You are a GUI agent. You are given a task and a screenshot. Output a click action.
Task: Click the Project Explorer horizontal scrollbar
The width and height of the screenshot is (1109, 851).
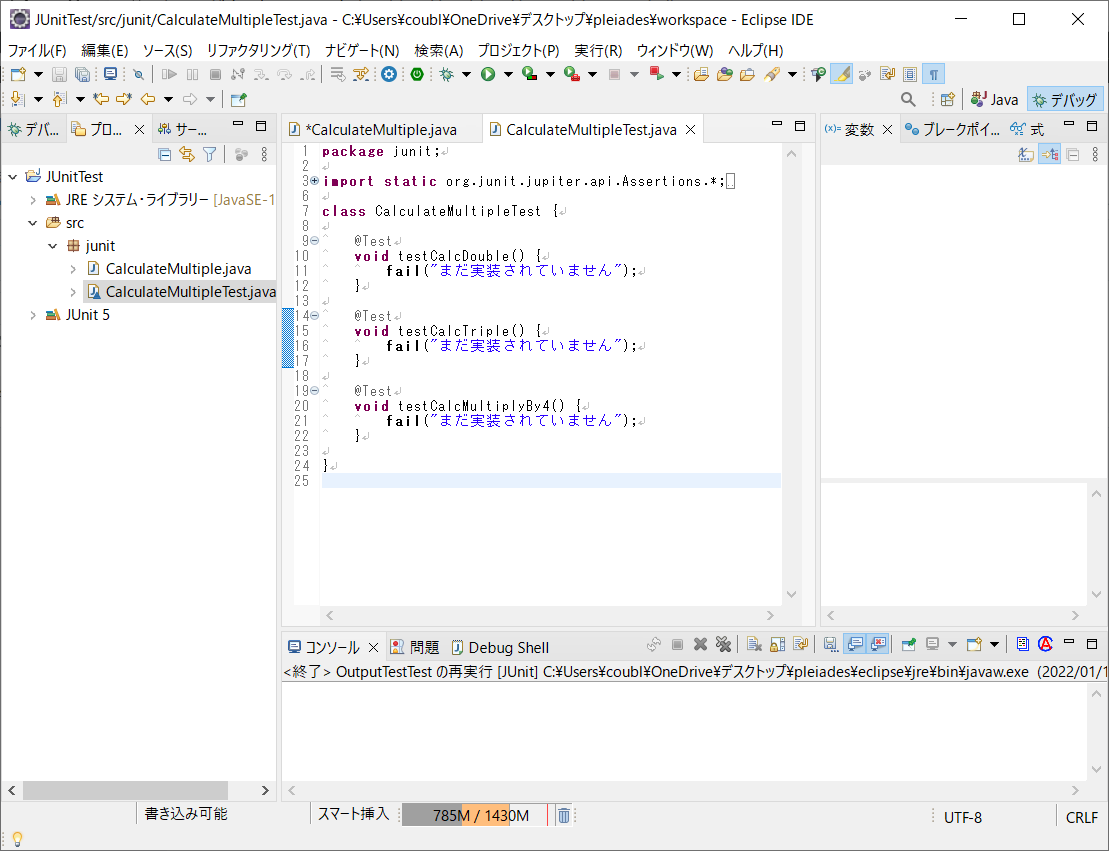click(x=125, y=790)
